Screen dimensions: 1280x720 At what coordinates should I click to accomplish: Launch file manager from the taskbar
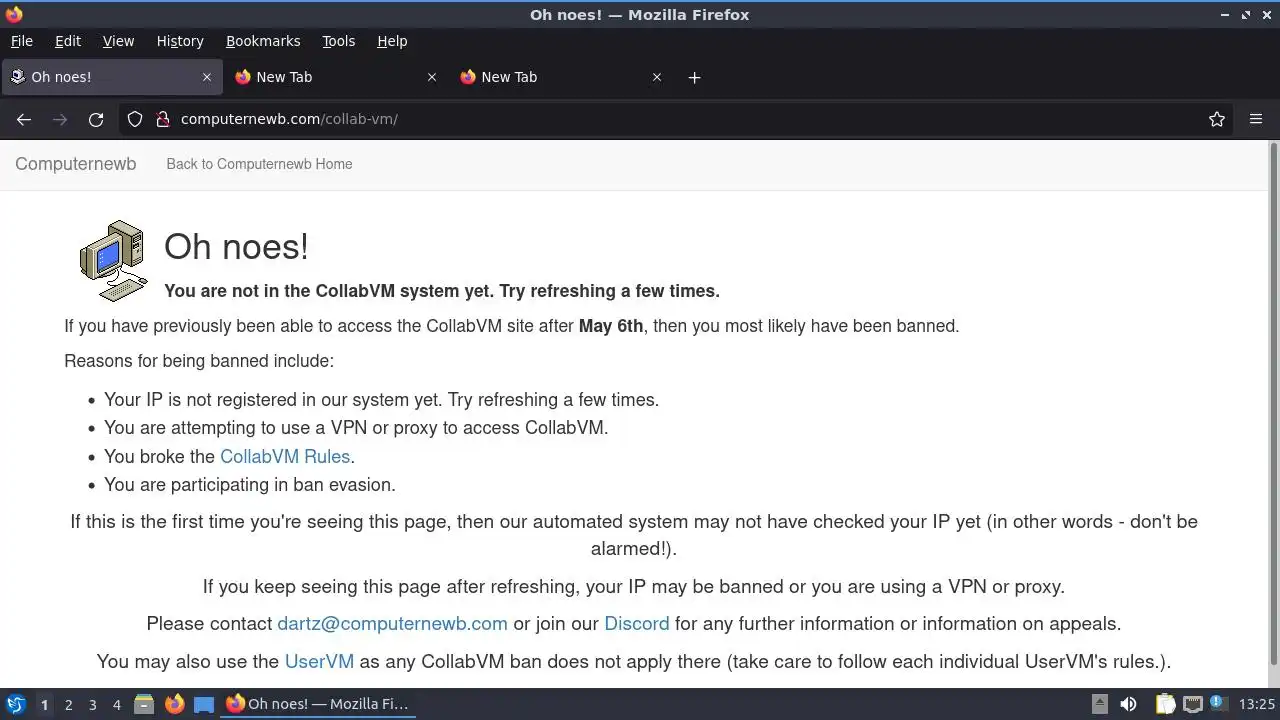[x=144, y=704]
